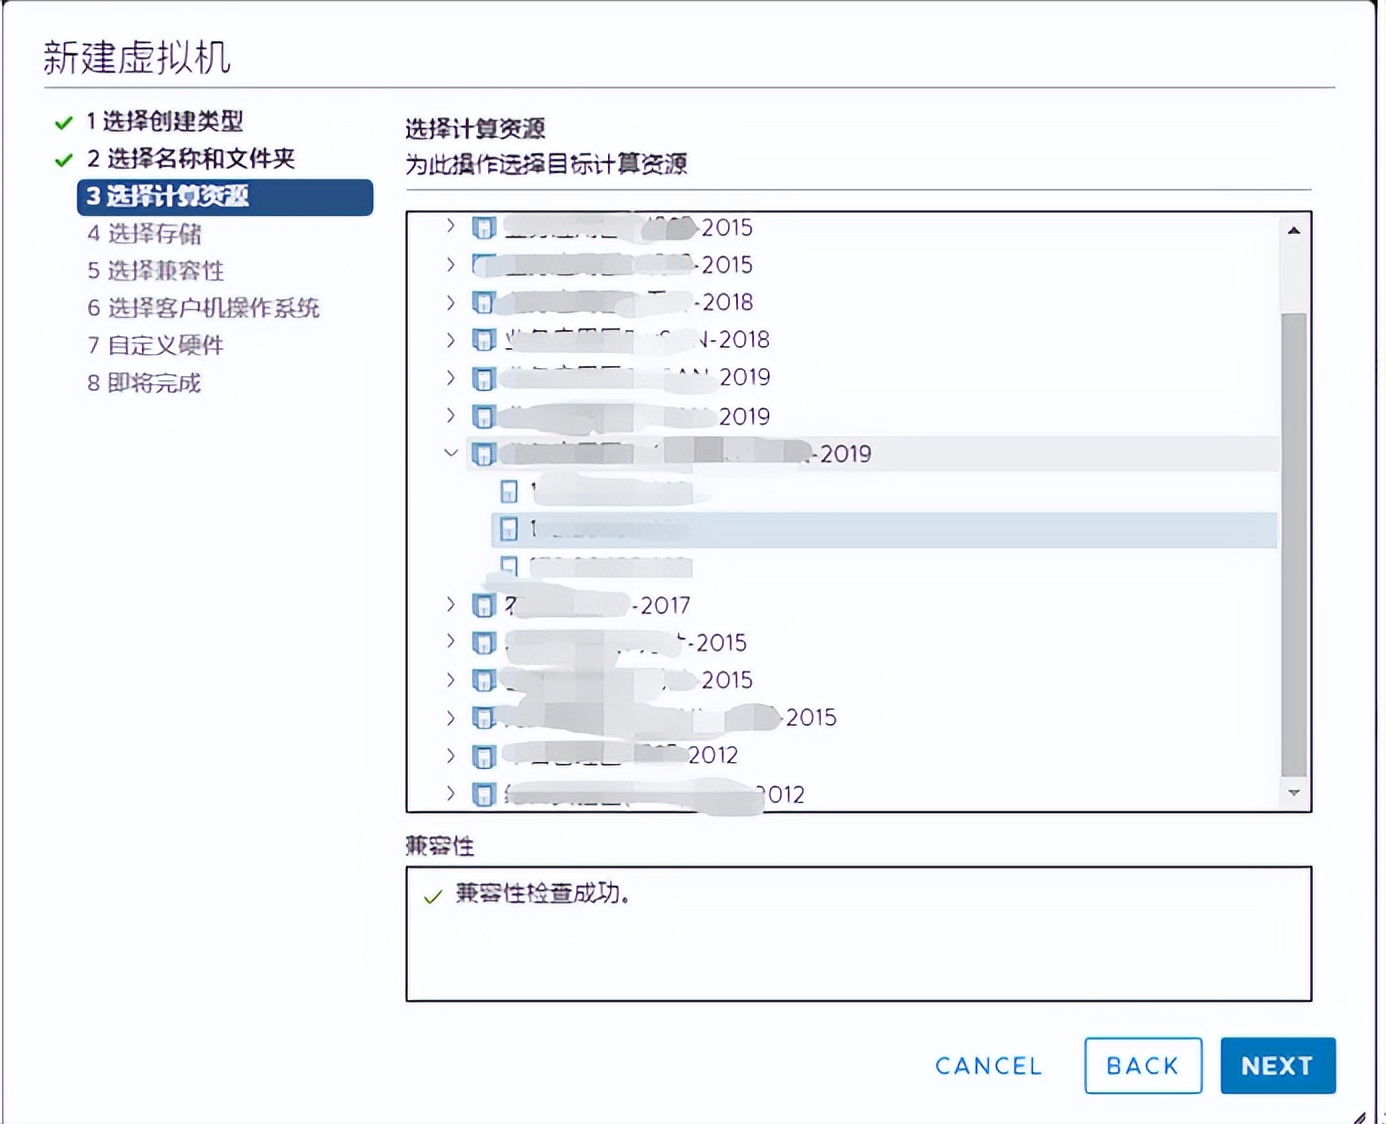
Task: Expand the cluster ending 2012 above the last row
Action: pyautogui.click(x=451, y=755)
